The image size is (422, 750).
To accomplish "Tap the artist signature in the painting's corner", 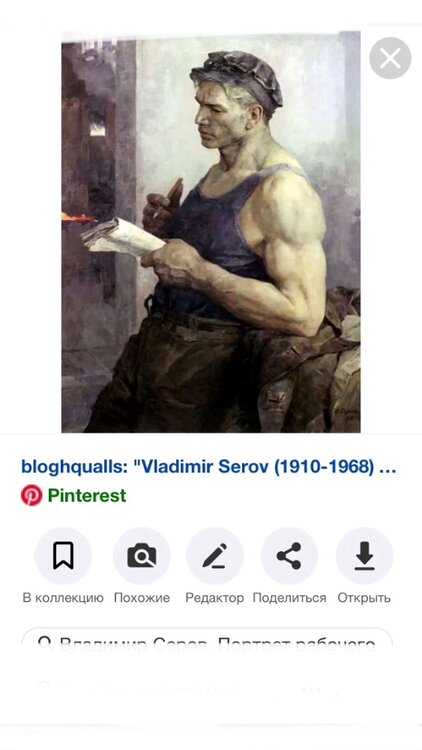I will [x=345, y=412].
